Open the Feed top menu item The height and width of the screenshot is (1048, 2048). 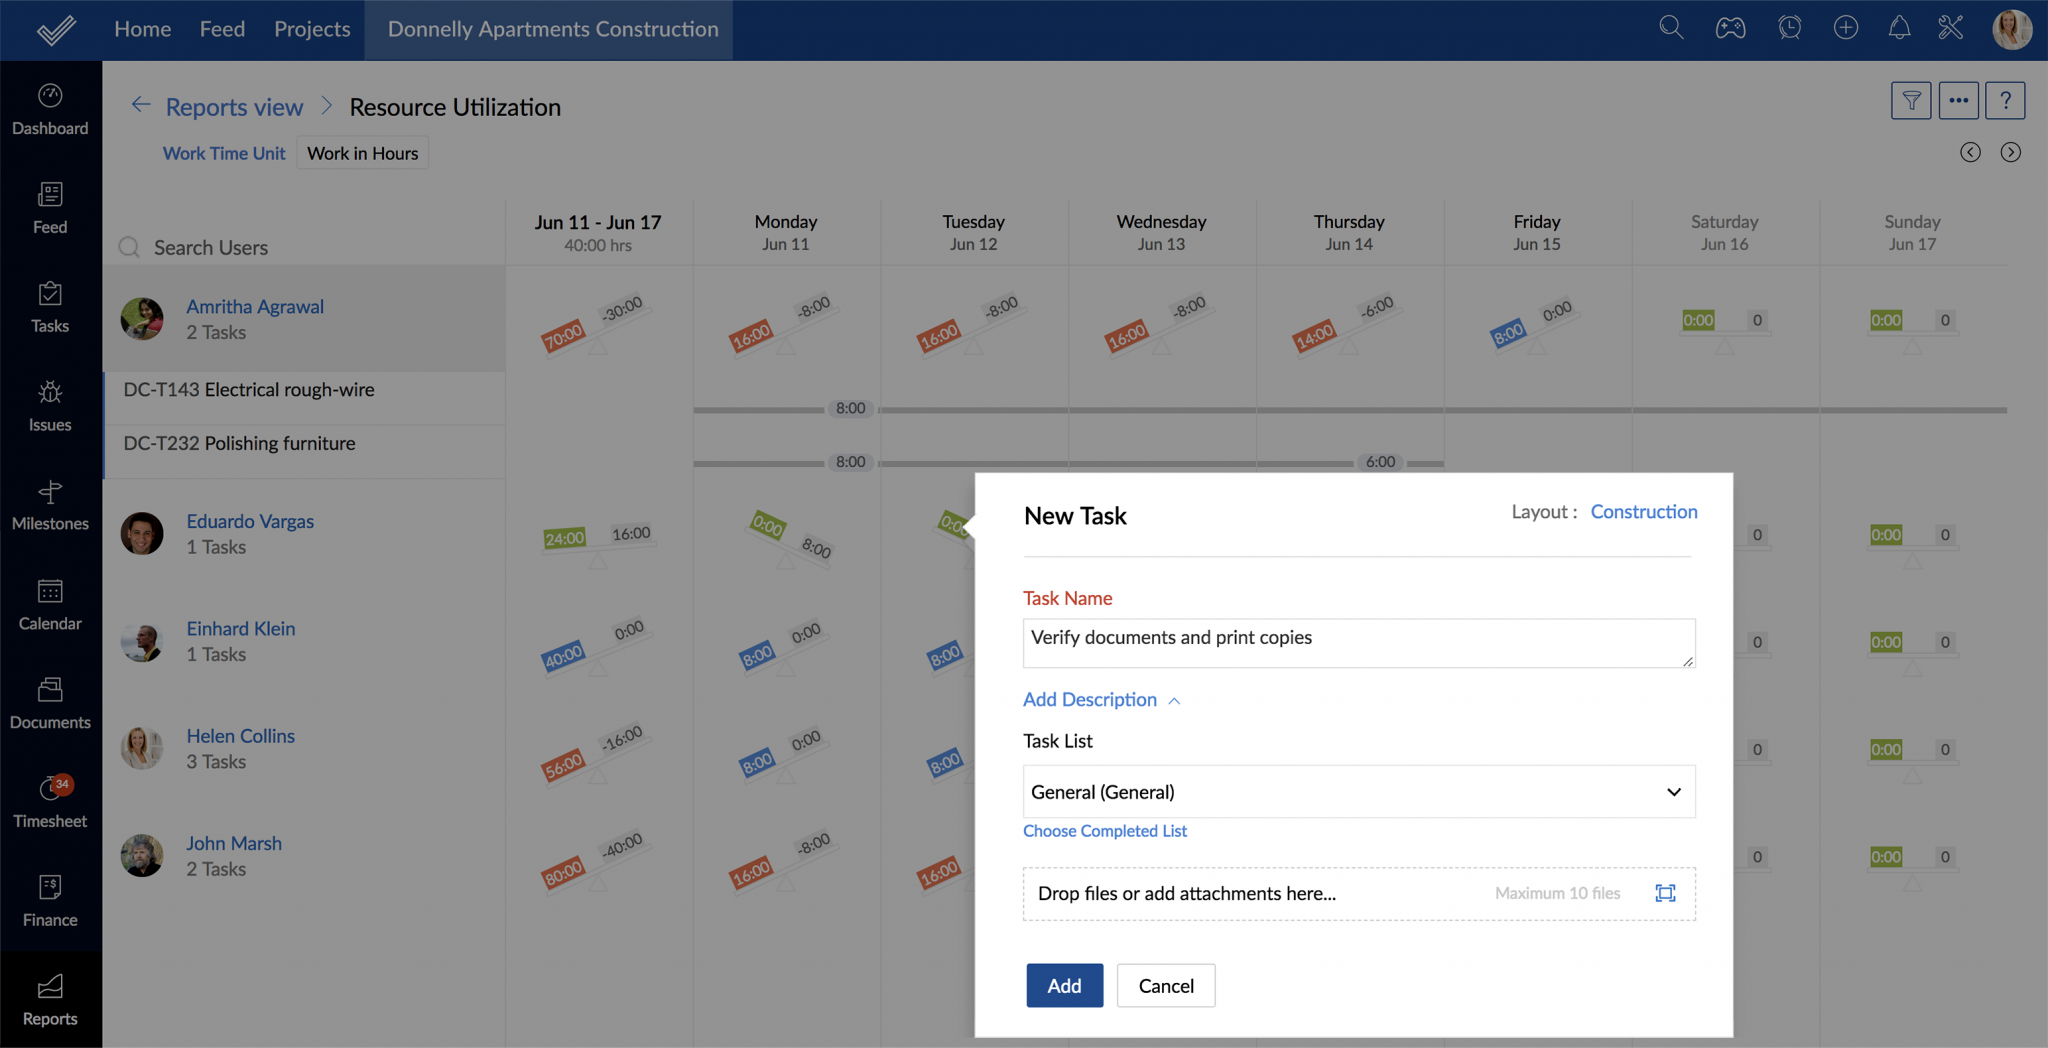click(222, 29)
